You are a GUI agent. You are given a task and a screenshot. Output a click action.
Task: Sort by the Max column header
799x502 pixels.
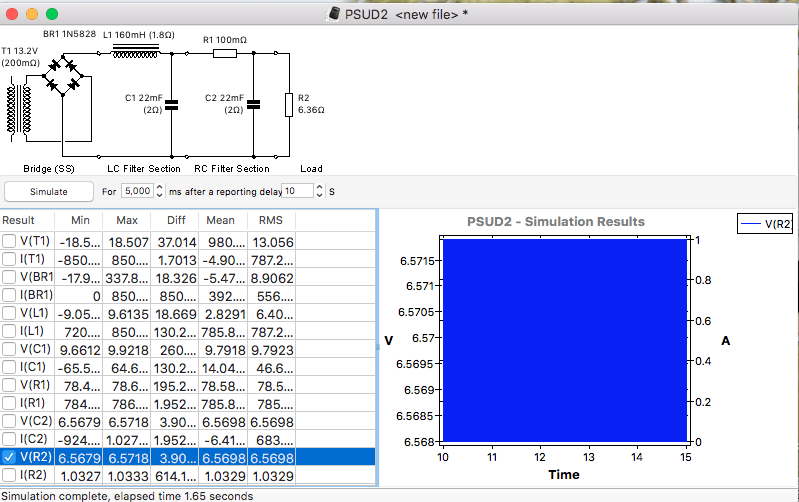click(127, 220)
